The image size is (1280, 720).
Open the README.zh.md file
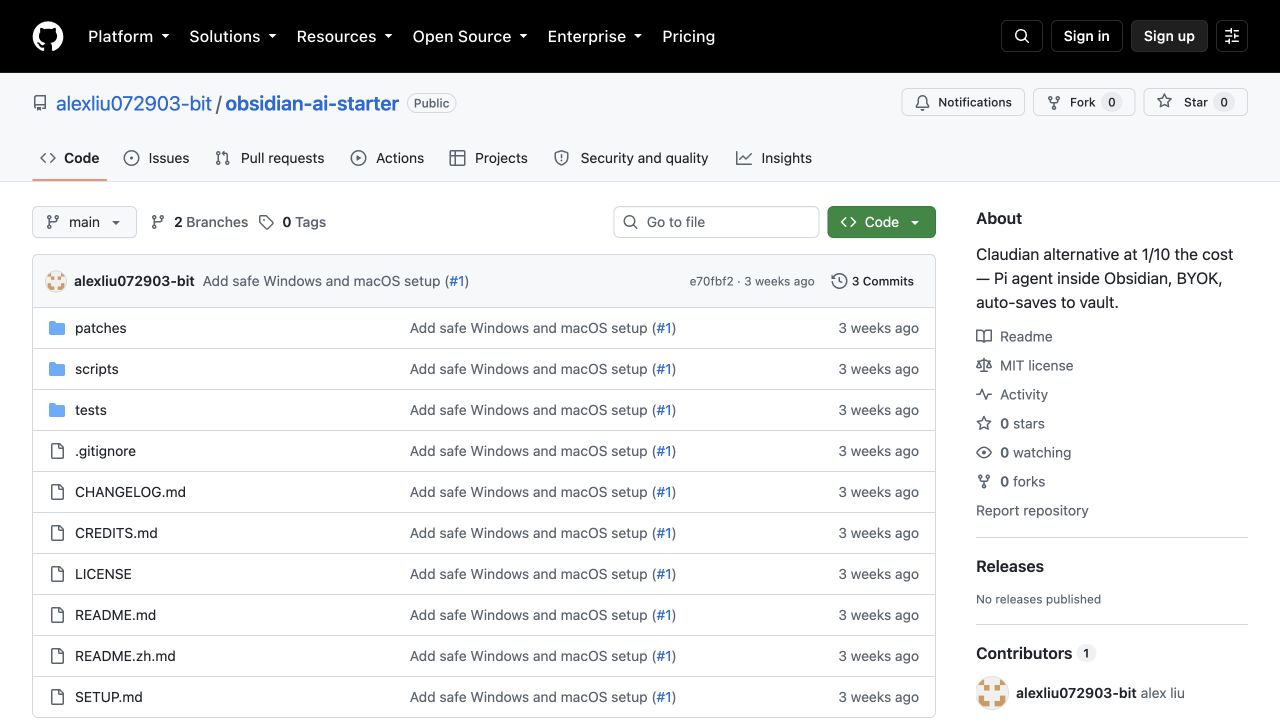(x=125, y=656)
